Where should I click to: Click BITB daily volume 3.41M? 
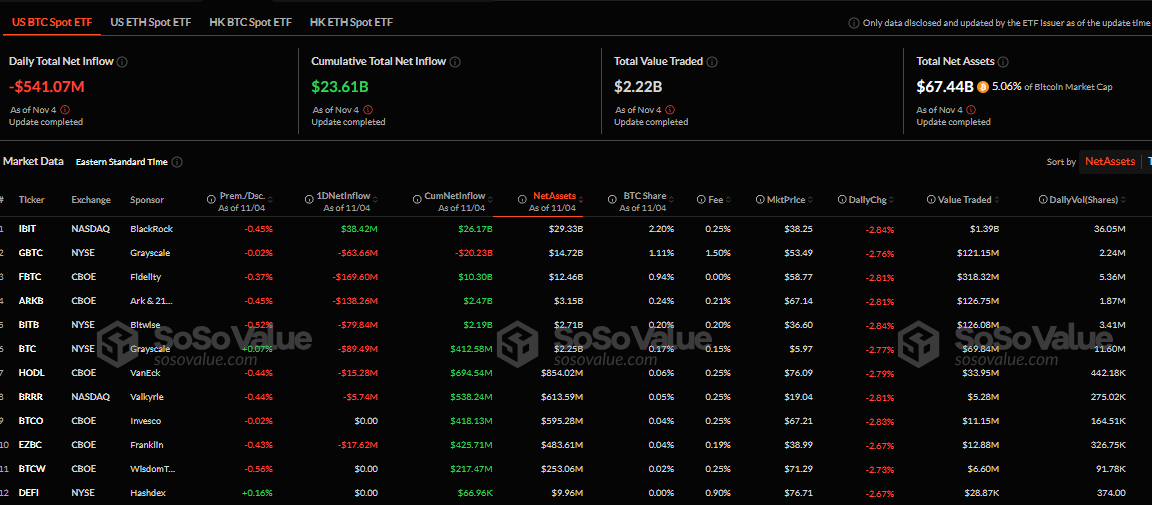click(x=1112, y=325)
